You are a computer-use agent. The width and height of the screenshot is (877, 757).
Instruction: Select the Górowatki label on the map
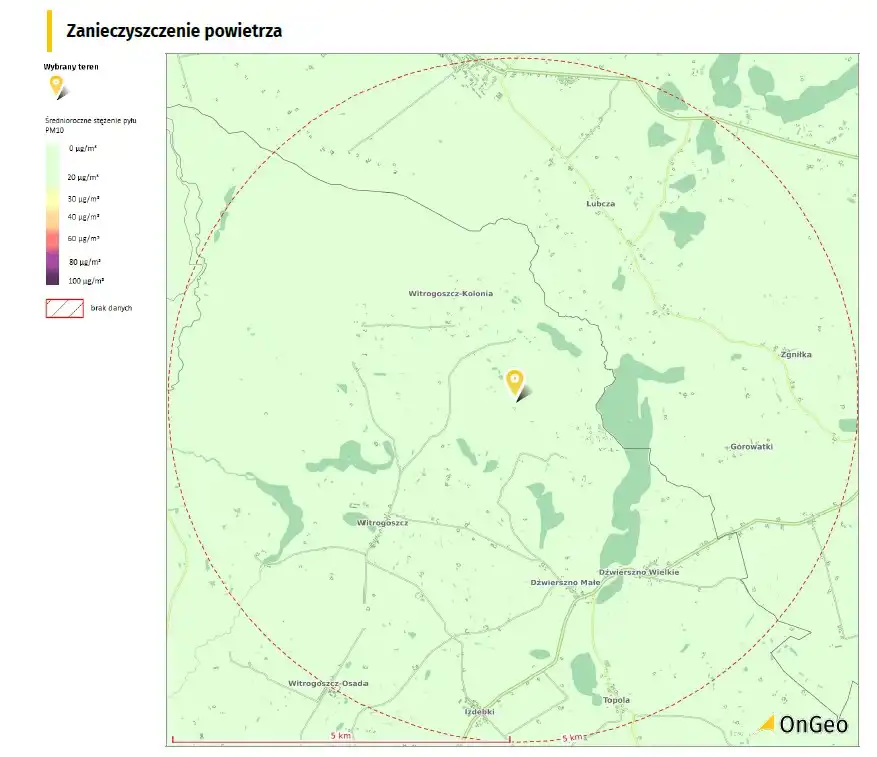click(752, 446)
